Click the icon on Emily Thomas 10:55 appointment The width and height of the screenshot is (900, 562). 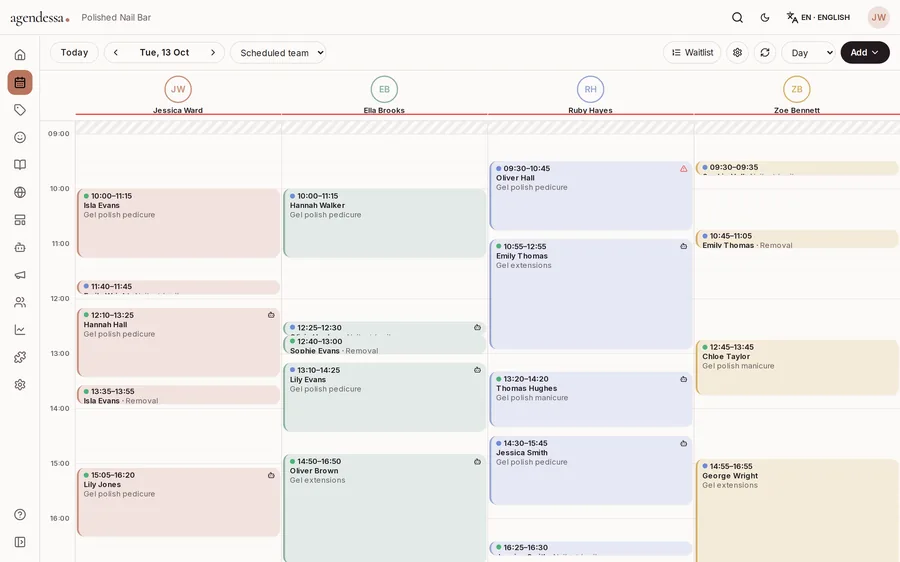point(684,246)
